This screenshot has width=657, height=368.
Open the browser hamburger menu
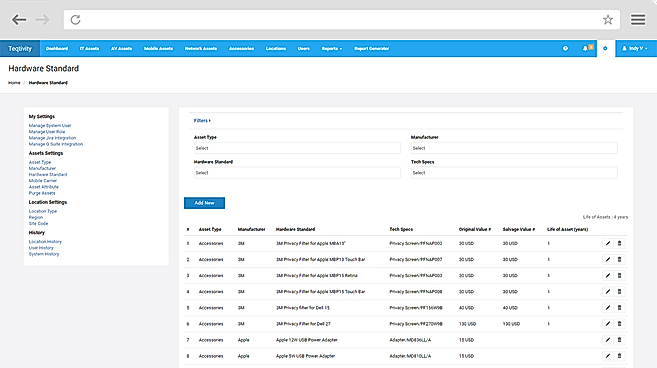click(638, 20)
